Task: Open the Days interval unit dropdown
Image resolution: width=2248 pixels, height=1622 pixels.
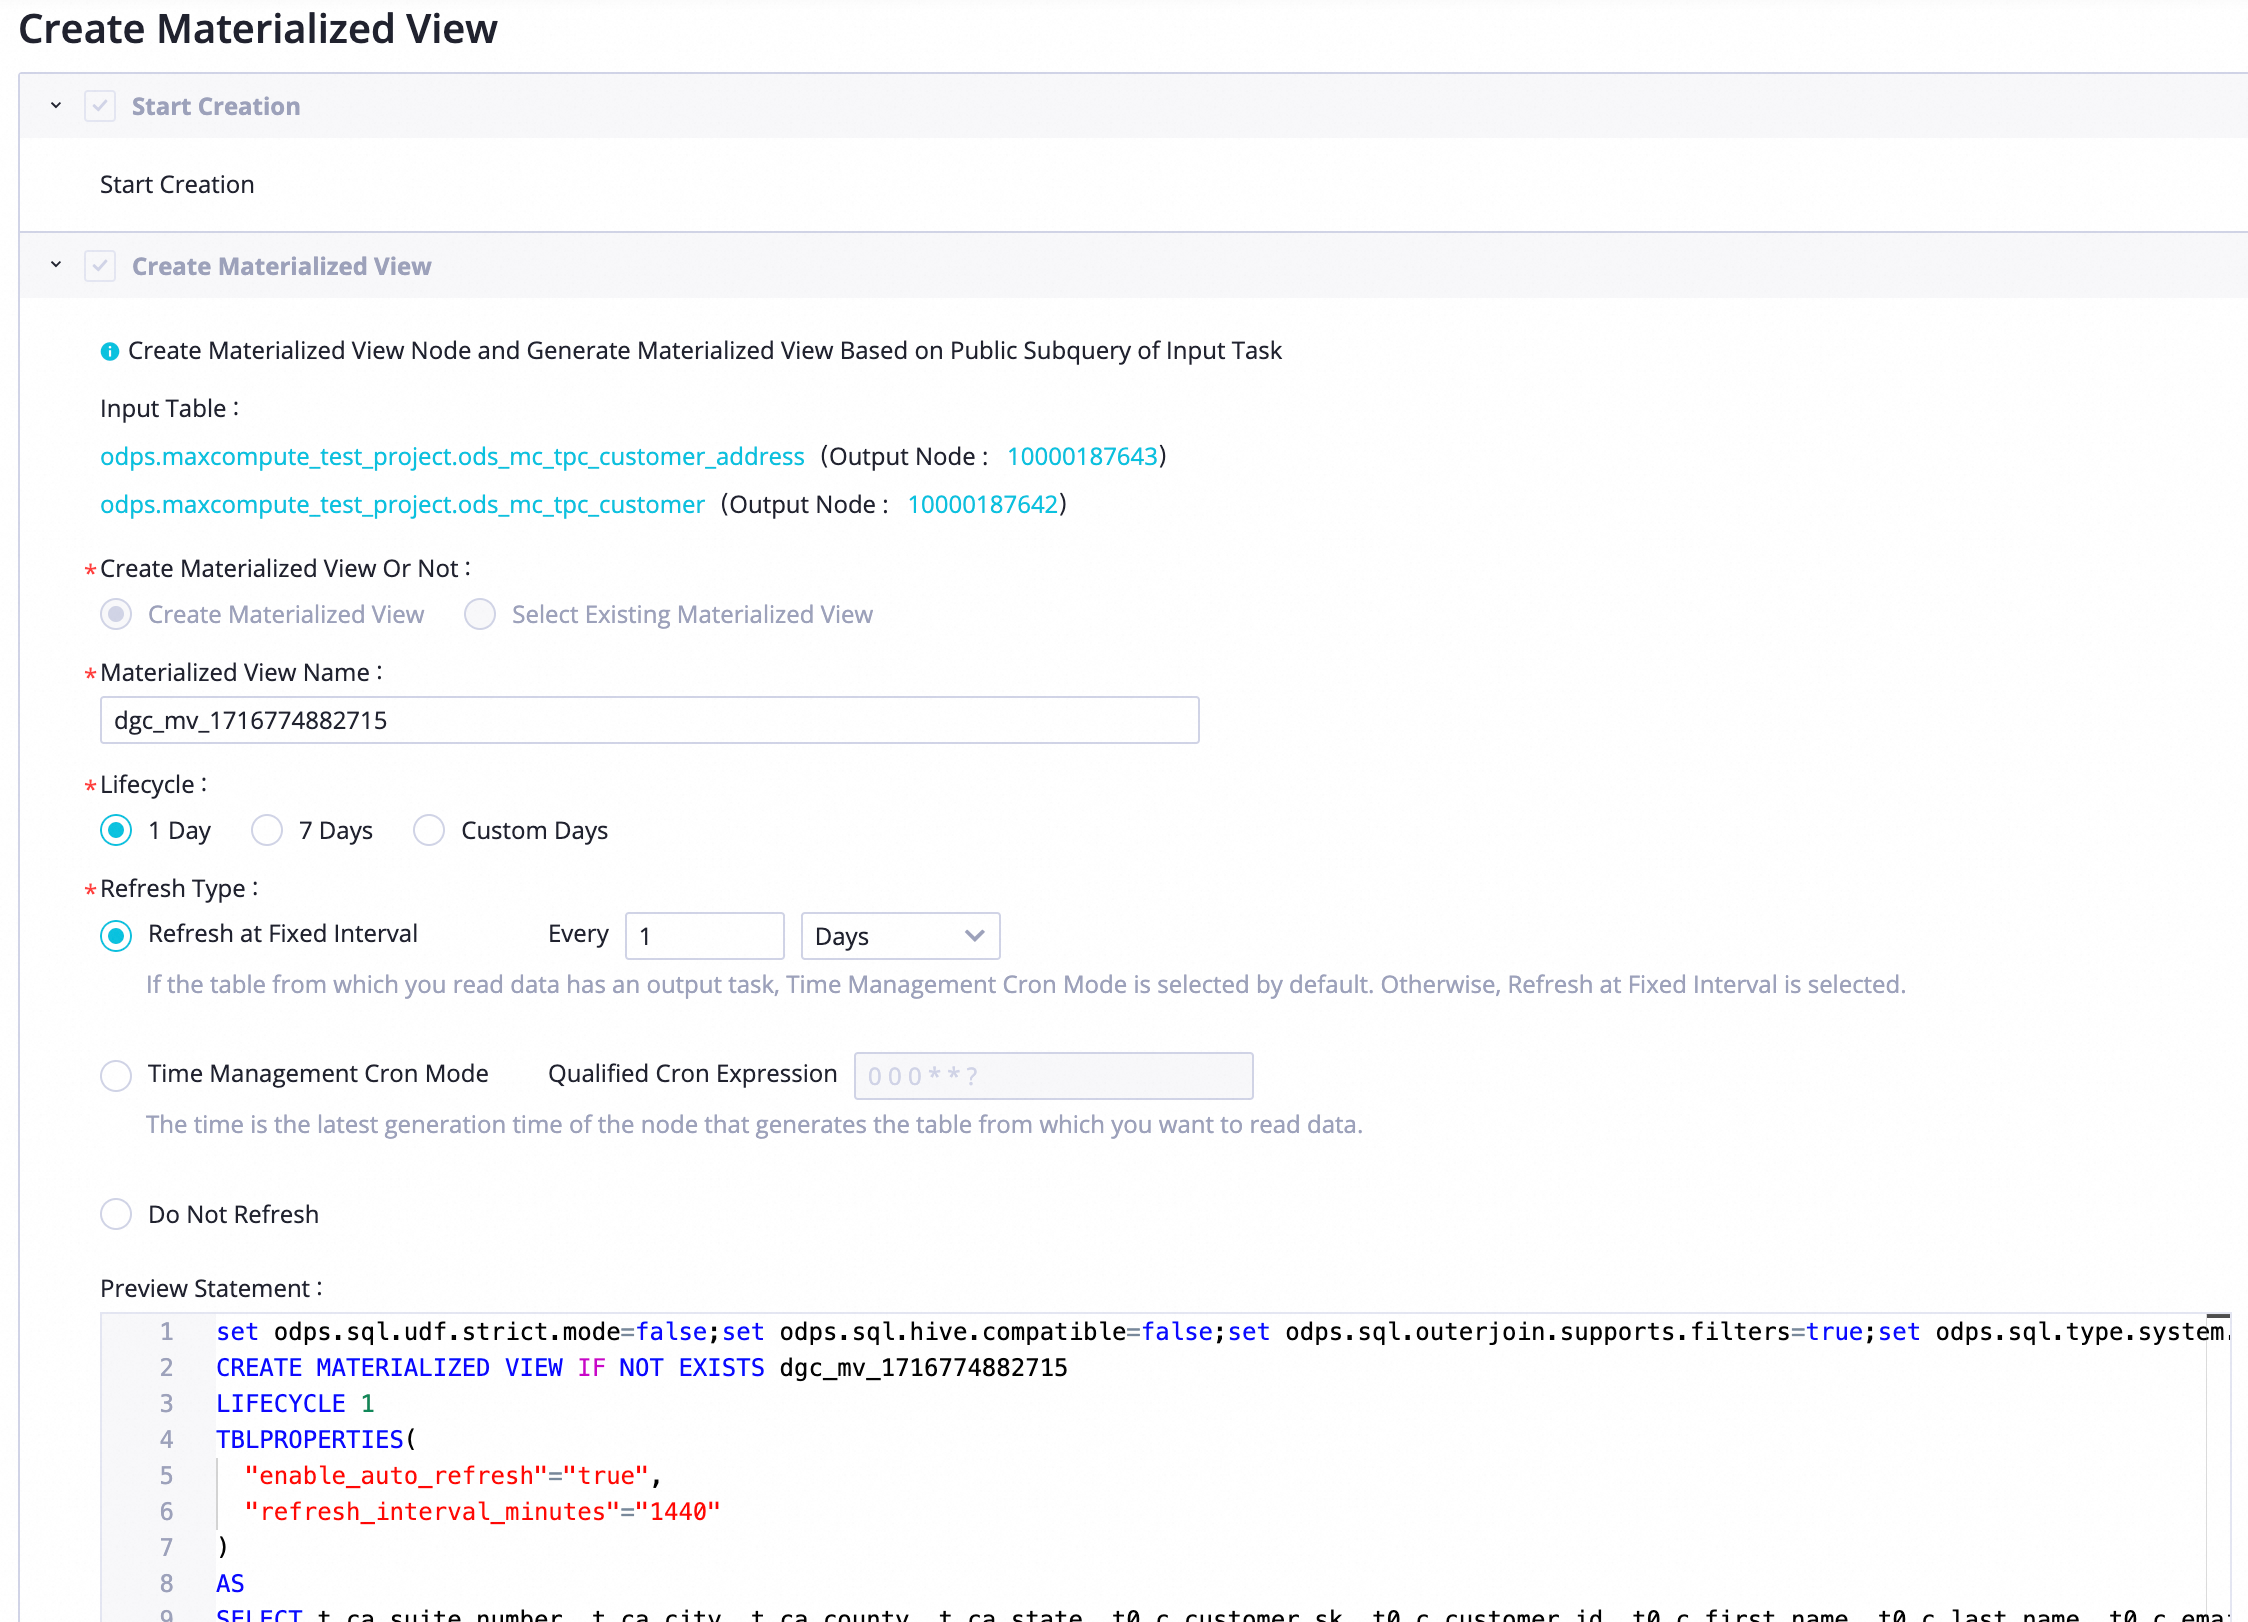Action: [x=900, y=936]
